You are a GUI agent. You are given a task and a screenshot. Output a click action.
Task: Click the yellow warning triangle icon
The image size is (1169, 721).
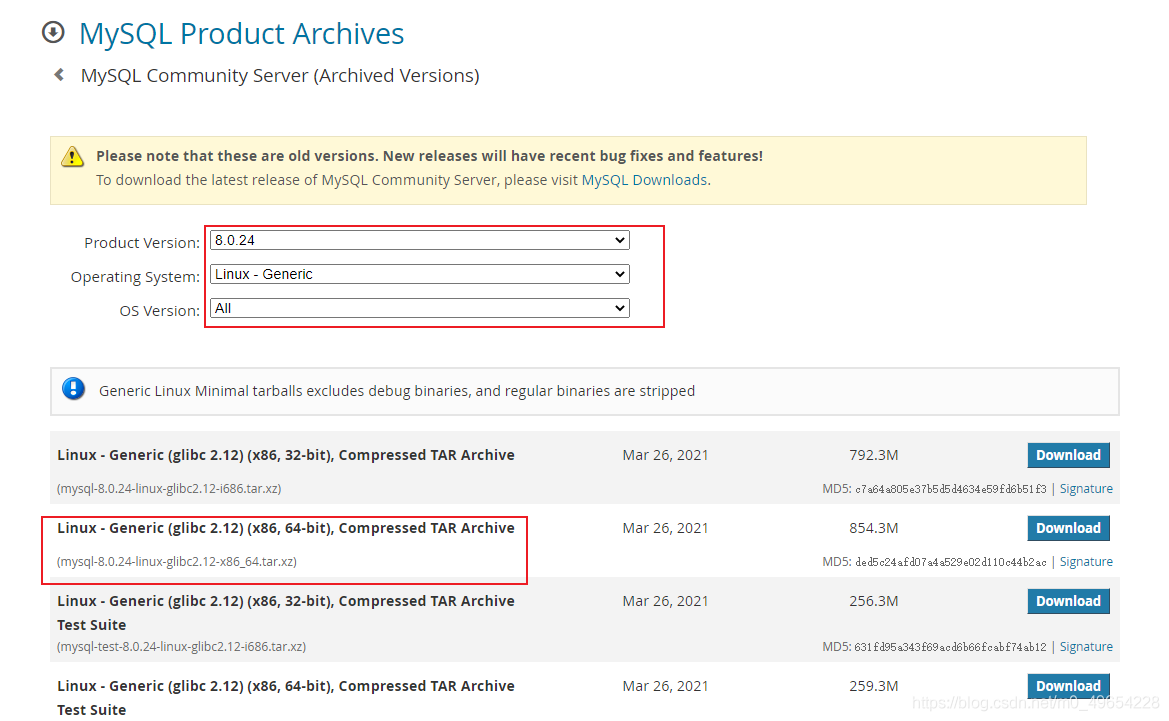click(x=72, y=157)
